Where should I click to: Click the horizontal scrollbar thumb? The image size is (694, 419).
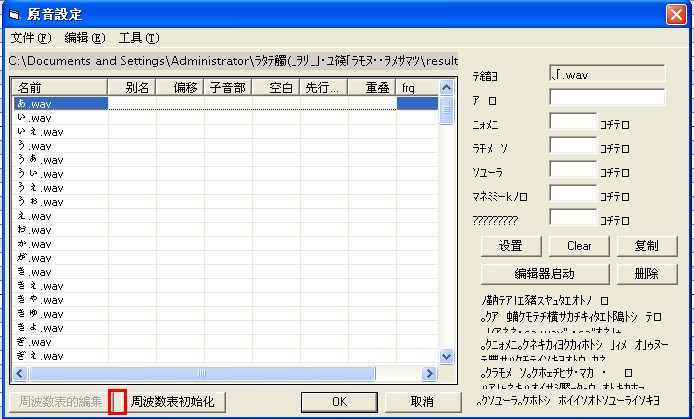point(202,374)
